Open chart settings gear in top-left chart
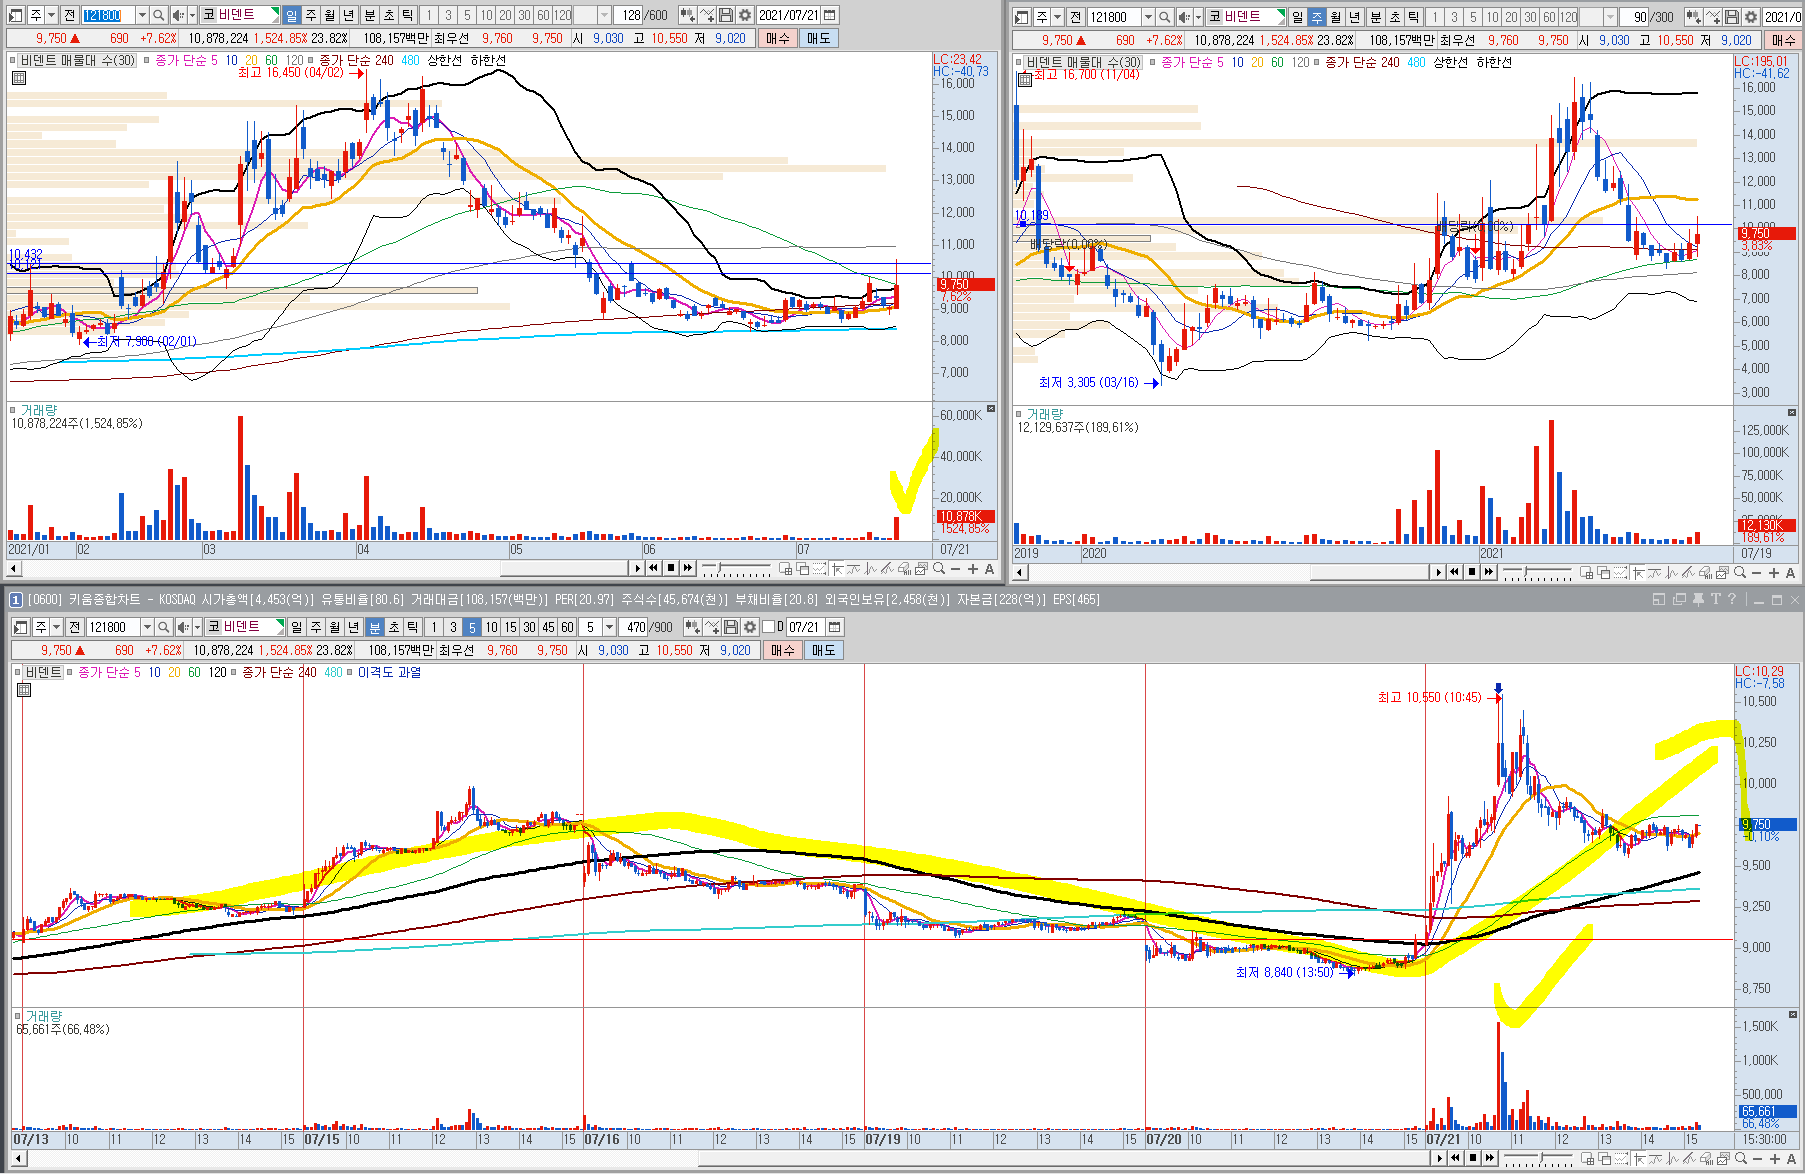 744,15
